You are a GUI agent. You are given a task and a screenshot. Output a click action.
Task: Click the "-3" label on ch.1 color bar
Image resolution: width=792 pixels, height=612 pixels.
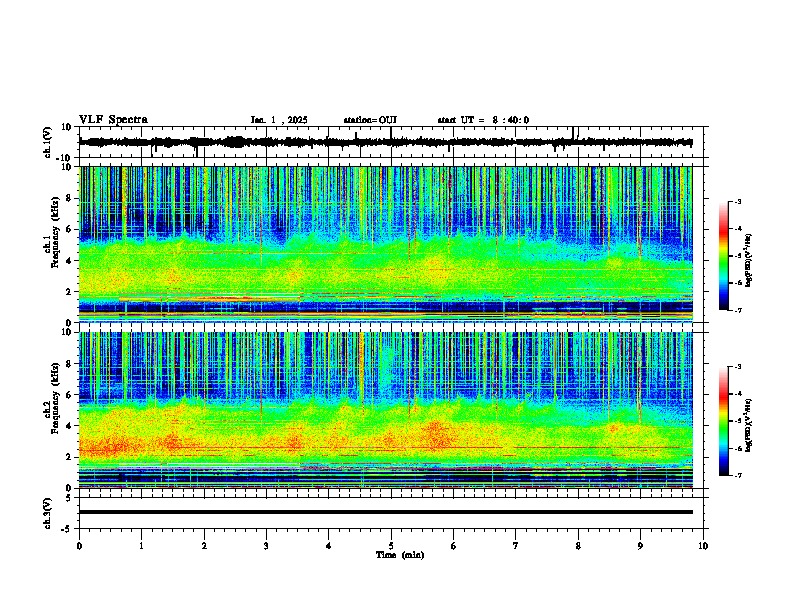pos(737,201)
